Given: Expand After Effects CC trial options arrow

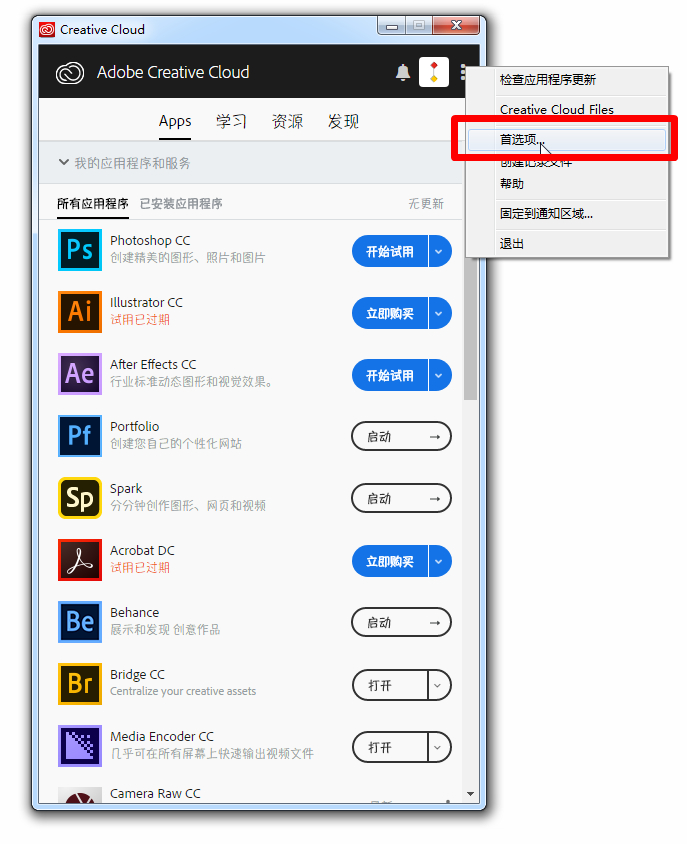Looking at the screenshot, I should point(440,375).
